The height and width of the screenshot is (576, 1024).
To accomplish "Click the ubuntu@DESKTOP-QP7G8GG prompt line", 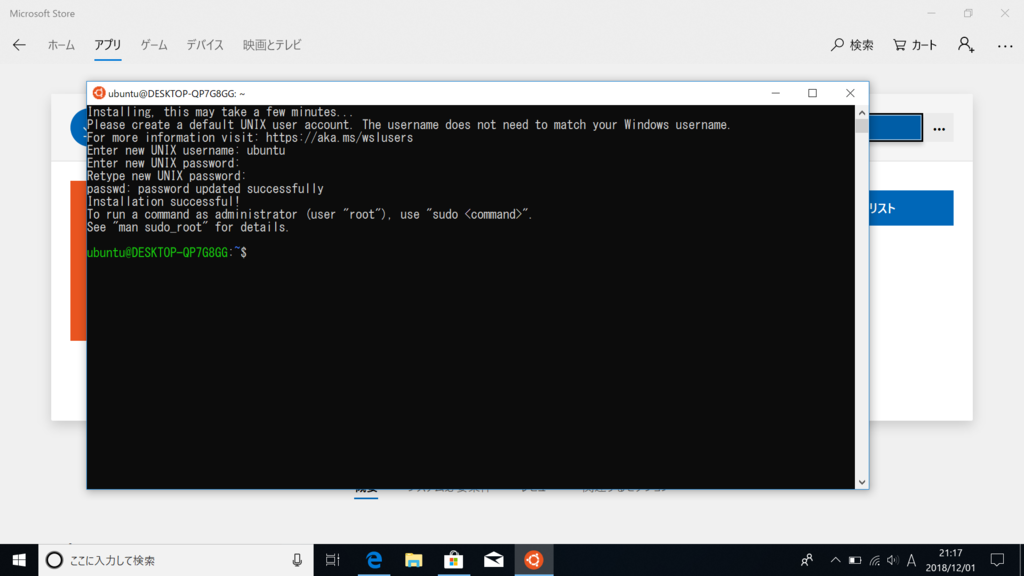I will click(x=167, y=253).
